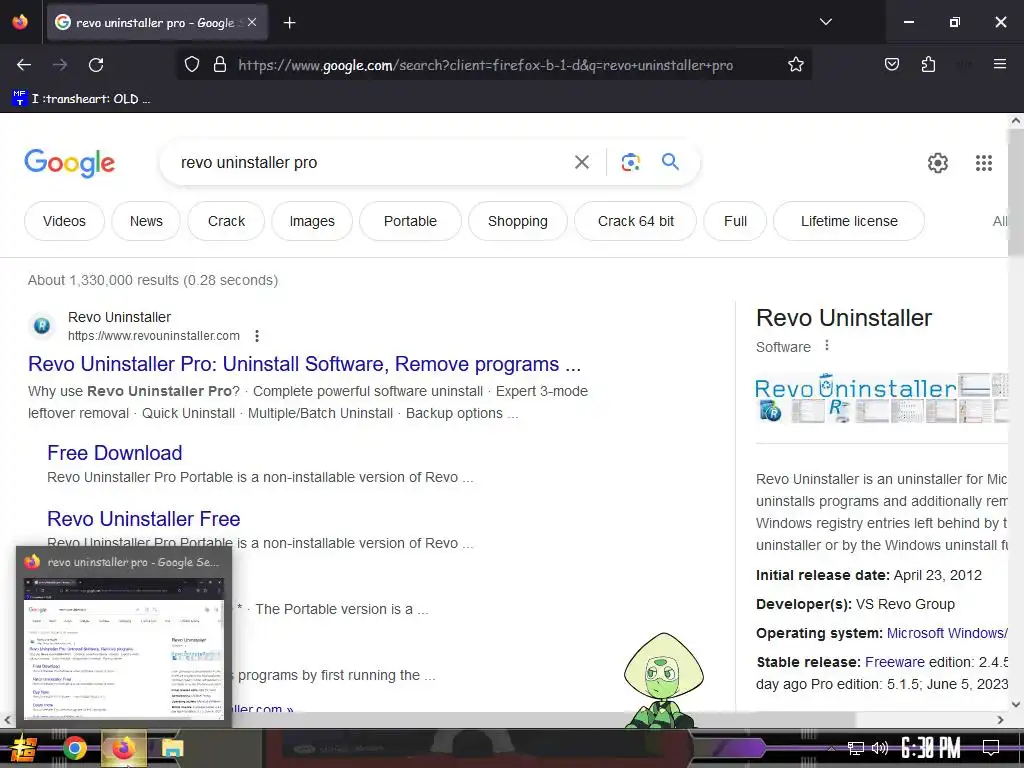Expand the list all tabs chevron

825,22
